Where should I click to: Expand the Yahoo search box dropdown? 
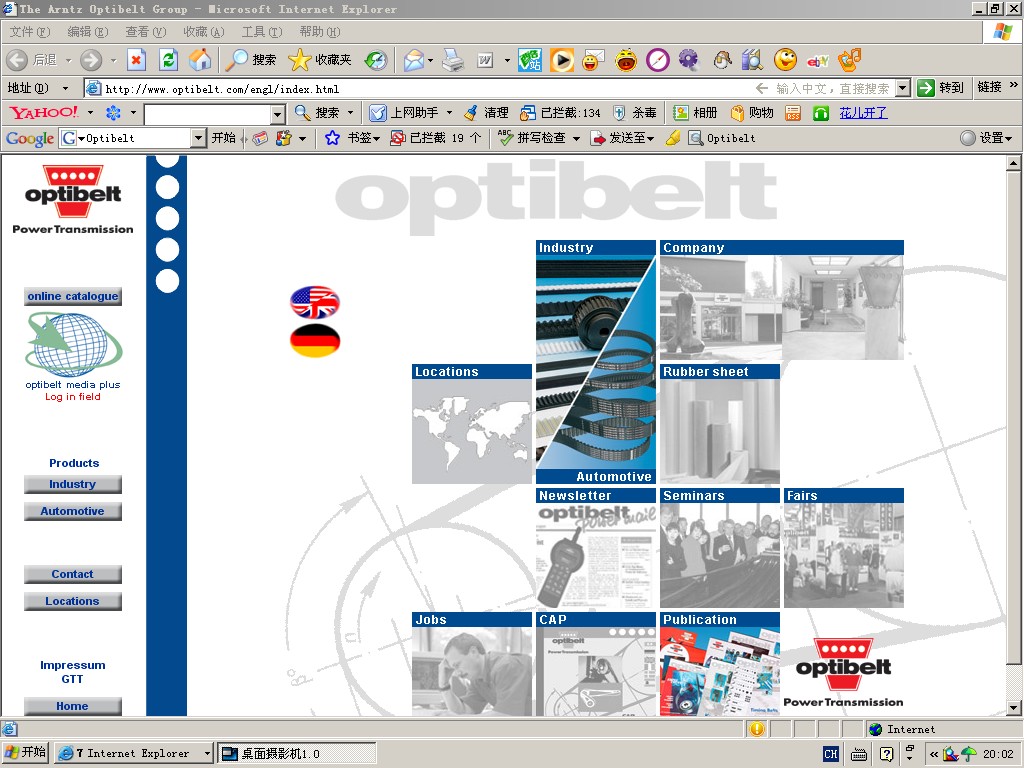pos(278,114)
